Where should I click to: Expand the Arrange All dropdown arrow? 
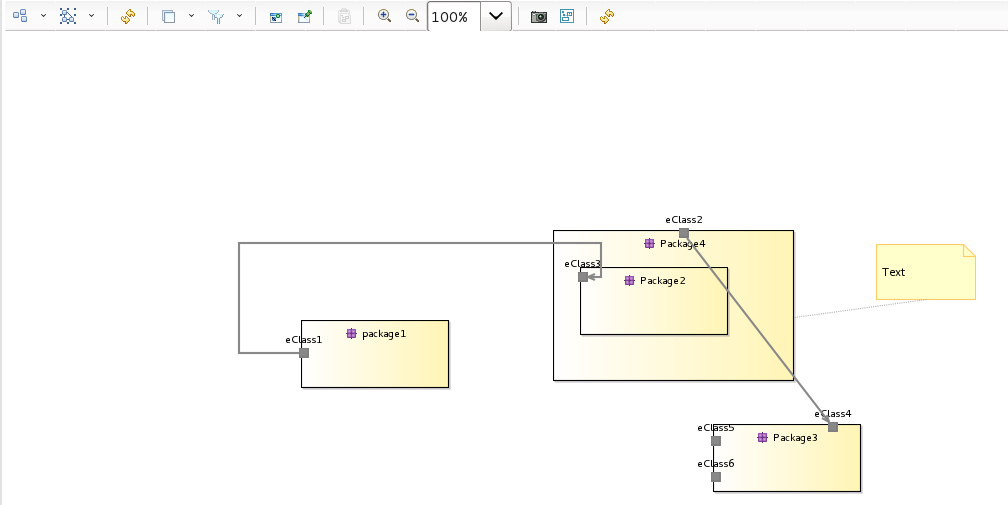(43, 16)
